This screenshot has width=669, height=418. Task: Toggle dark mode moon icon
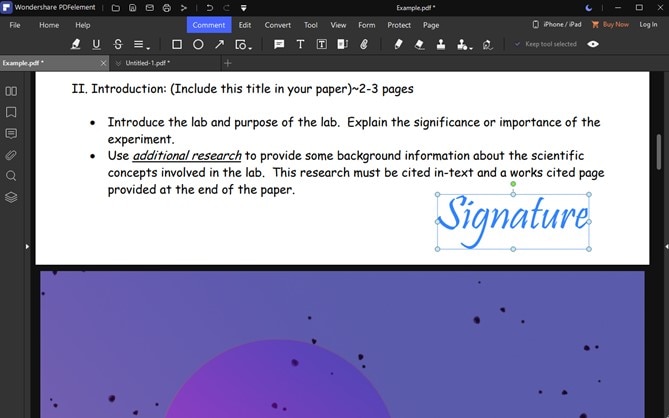(589, 8)
